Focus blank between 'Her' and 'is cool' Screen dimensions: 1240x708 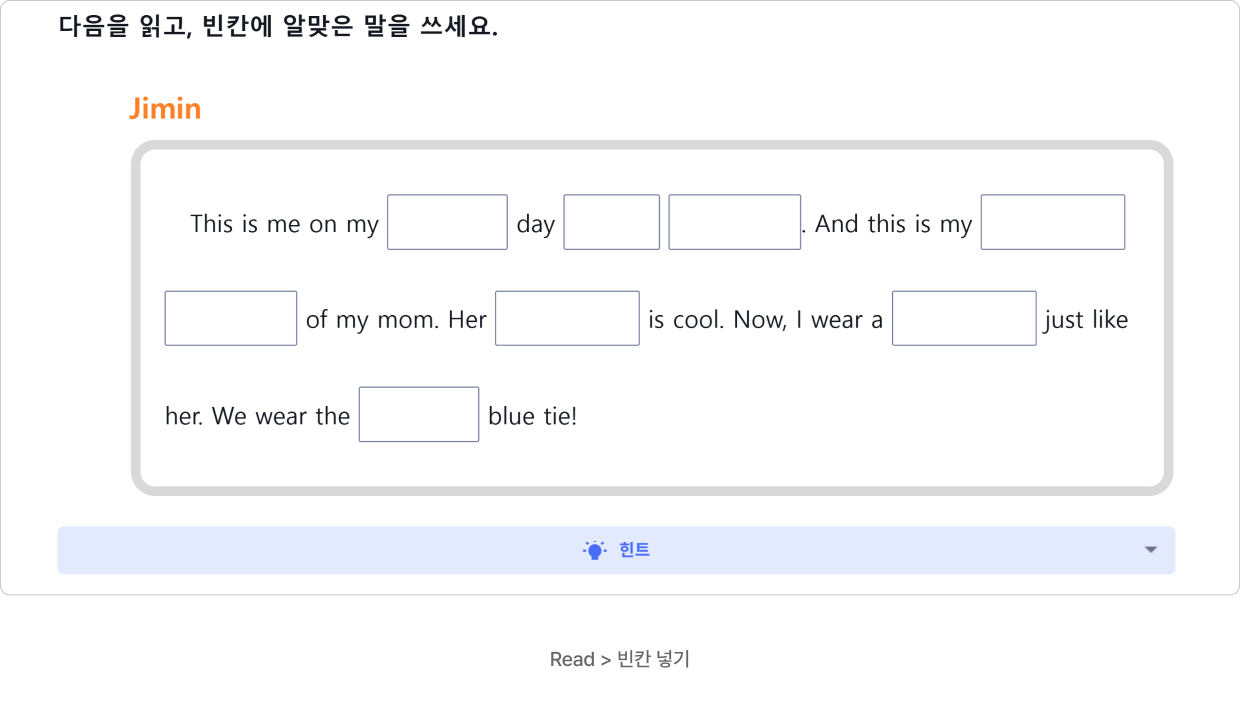coord(567,318)
